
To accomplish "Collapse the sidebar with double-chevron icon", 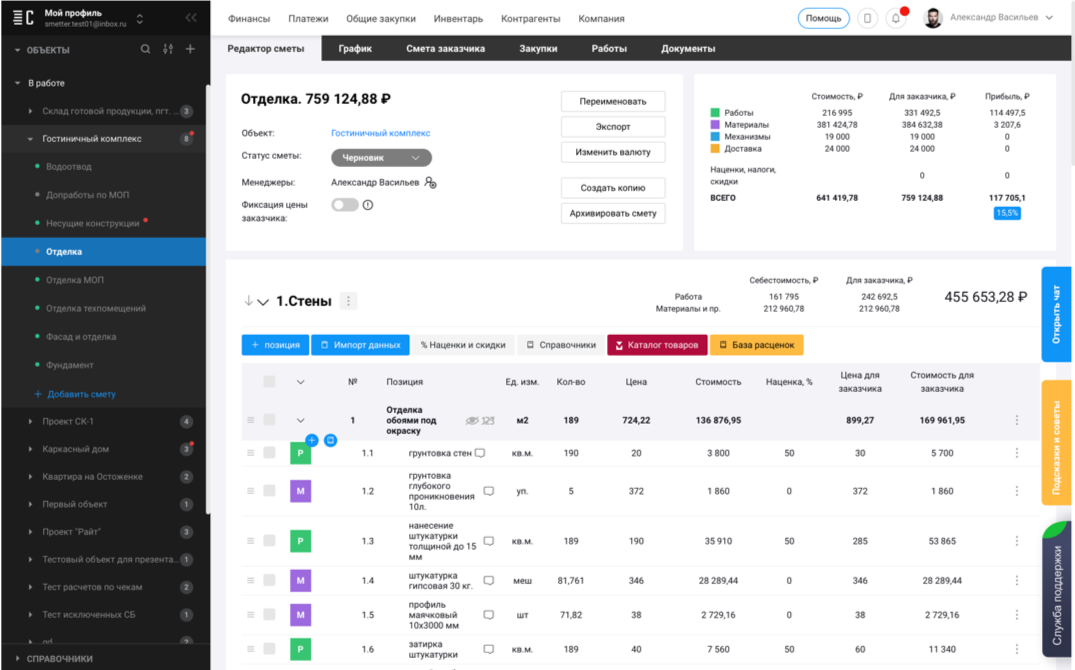I will [x=191, y=18].
